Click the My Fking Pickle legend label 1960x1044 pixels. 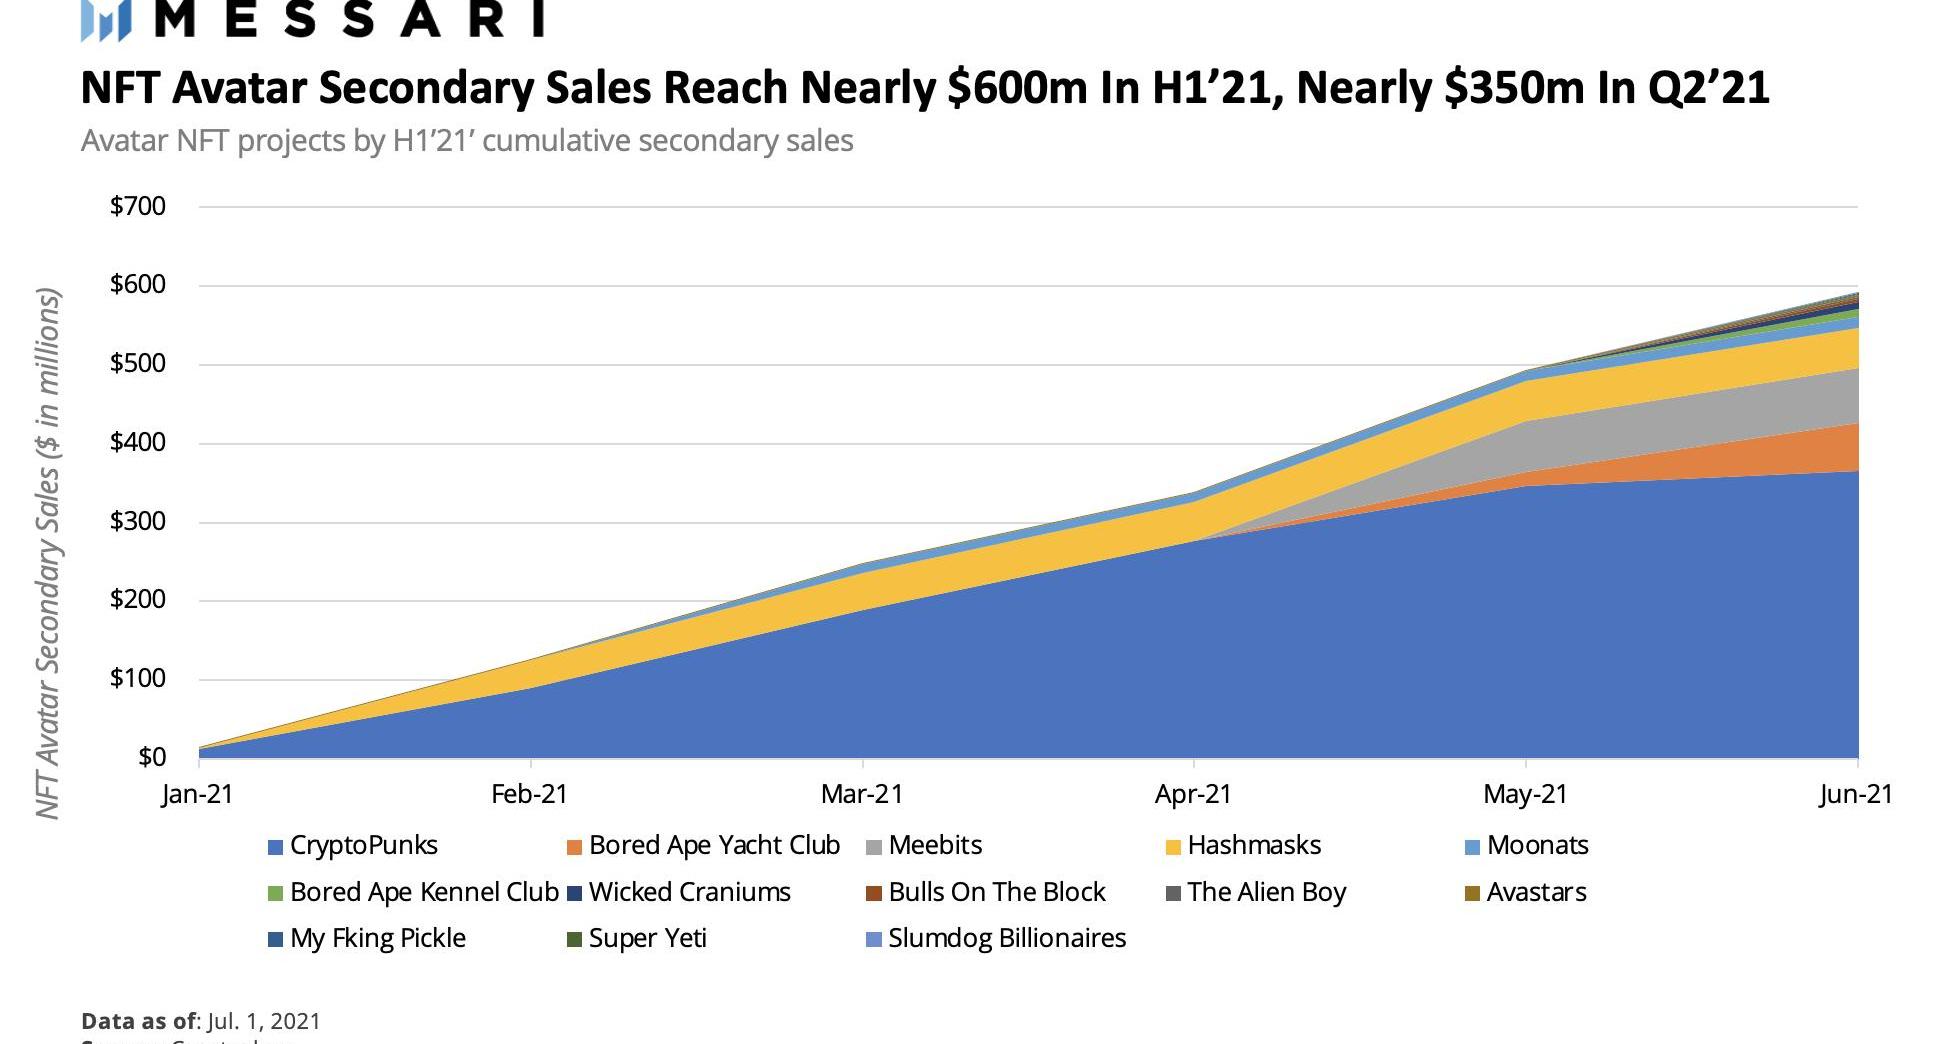pos(378,939)
